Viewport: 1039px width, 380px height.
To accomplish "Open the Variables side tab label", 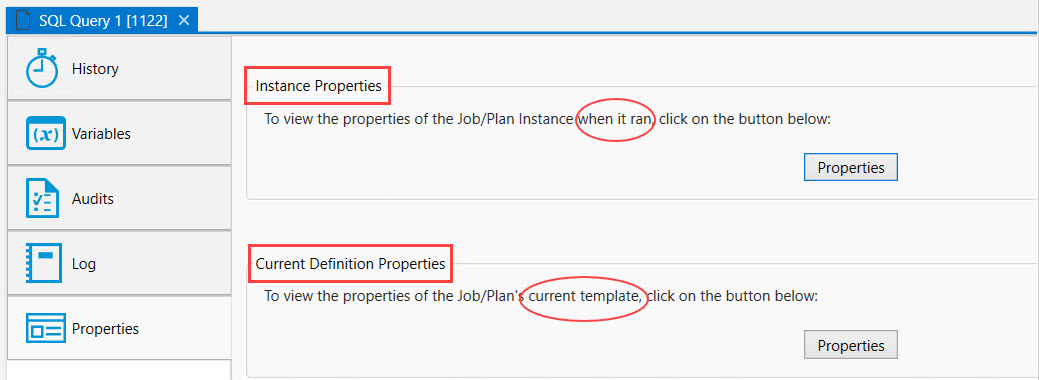I will pyautogui.click(x=101, y=133).
